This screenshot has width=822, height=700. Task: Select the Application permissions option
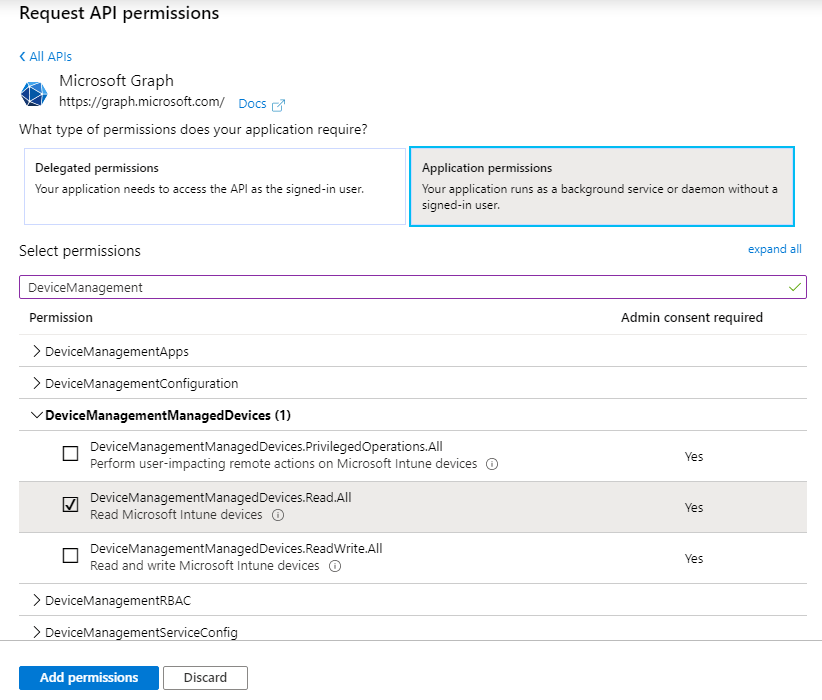(x=601, y=186)
